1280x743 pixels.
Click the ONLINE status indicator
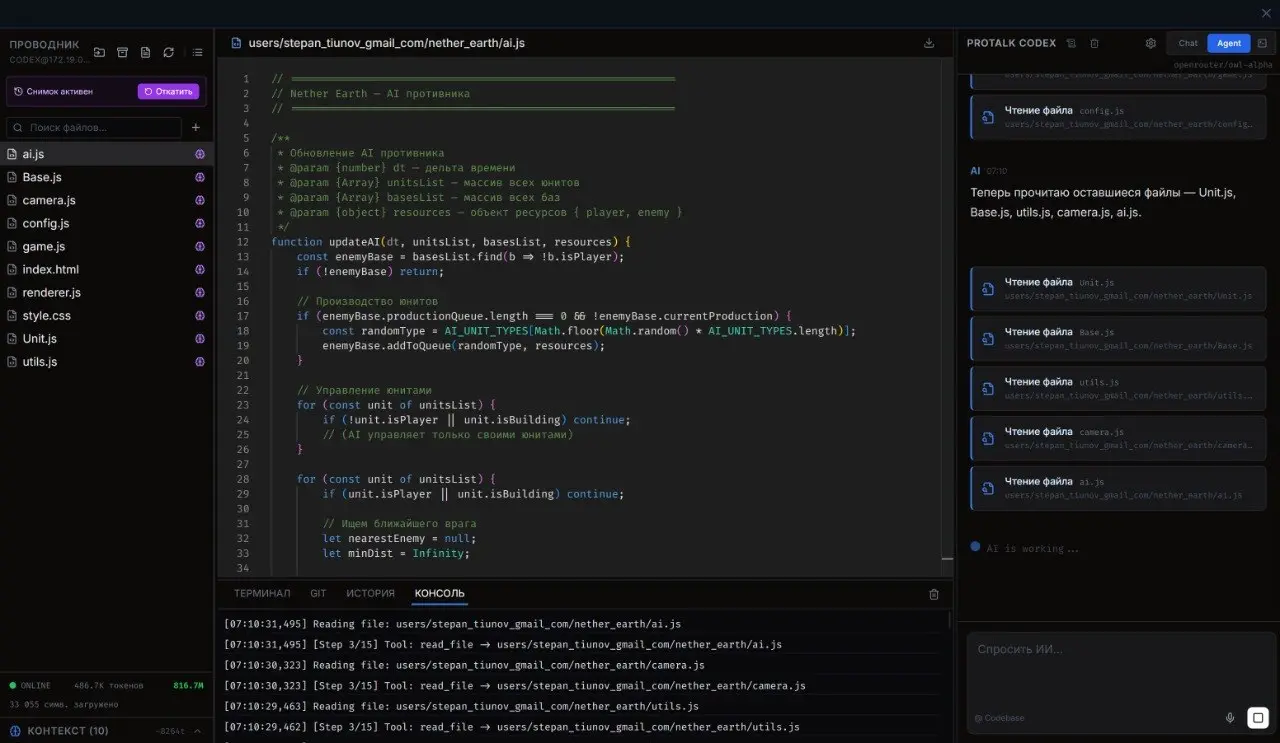30,686
